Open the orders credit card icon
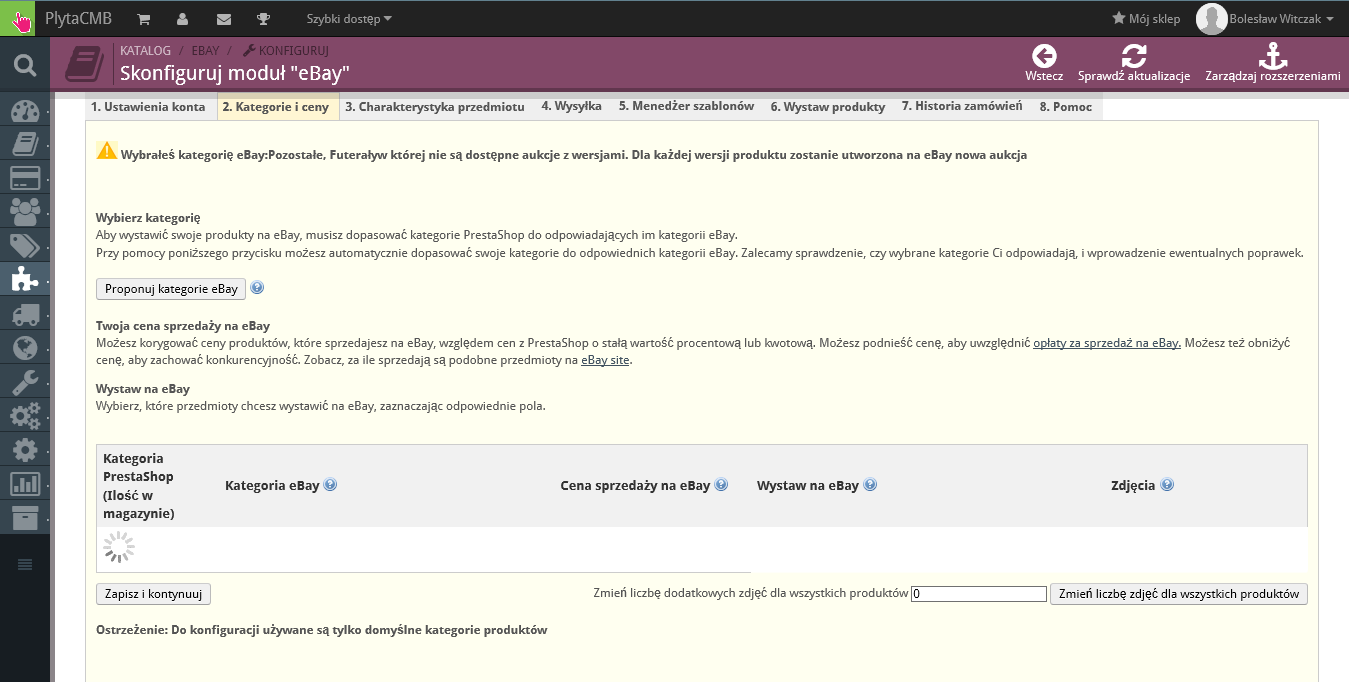The width and height of the screenshot is (1349, 682). point(24,178)
